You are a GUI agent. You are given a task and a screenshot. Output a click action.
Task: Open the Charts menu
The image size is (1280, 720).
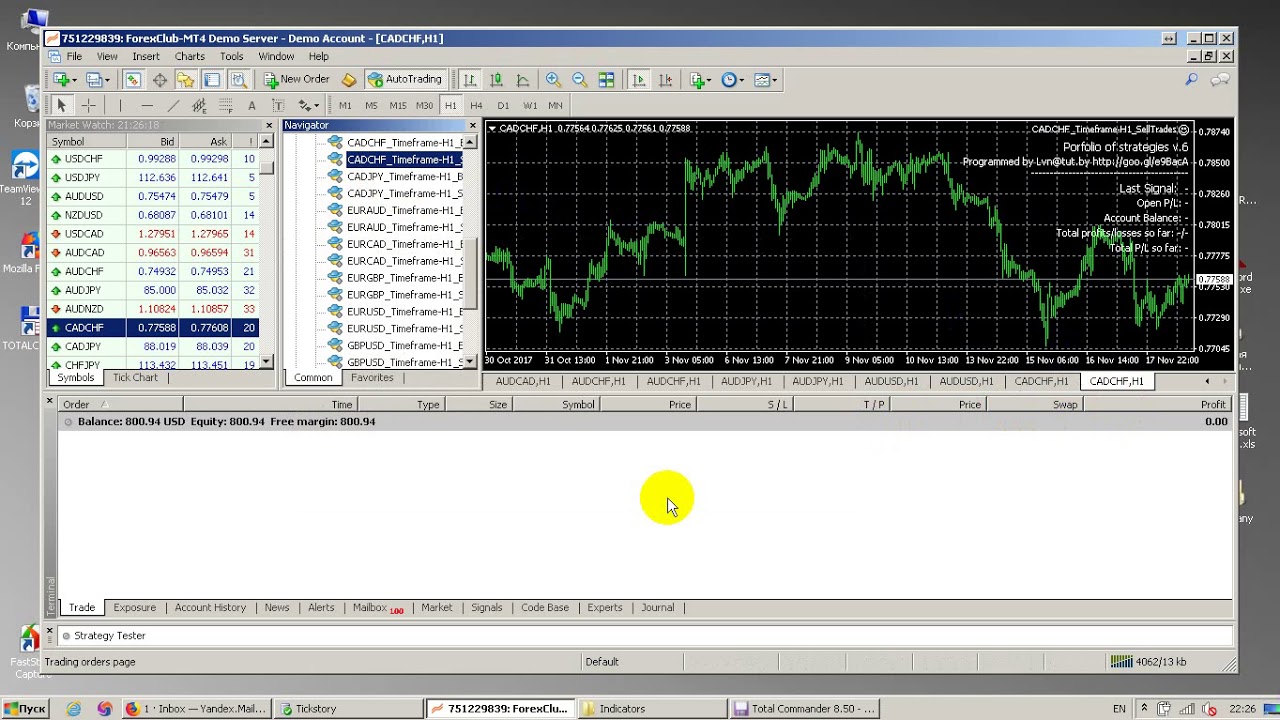[x=189, y=57]
